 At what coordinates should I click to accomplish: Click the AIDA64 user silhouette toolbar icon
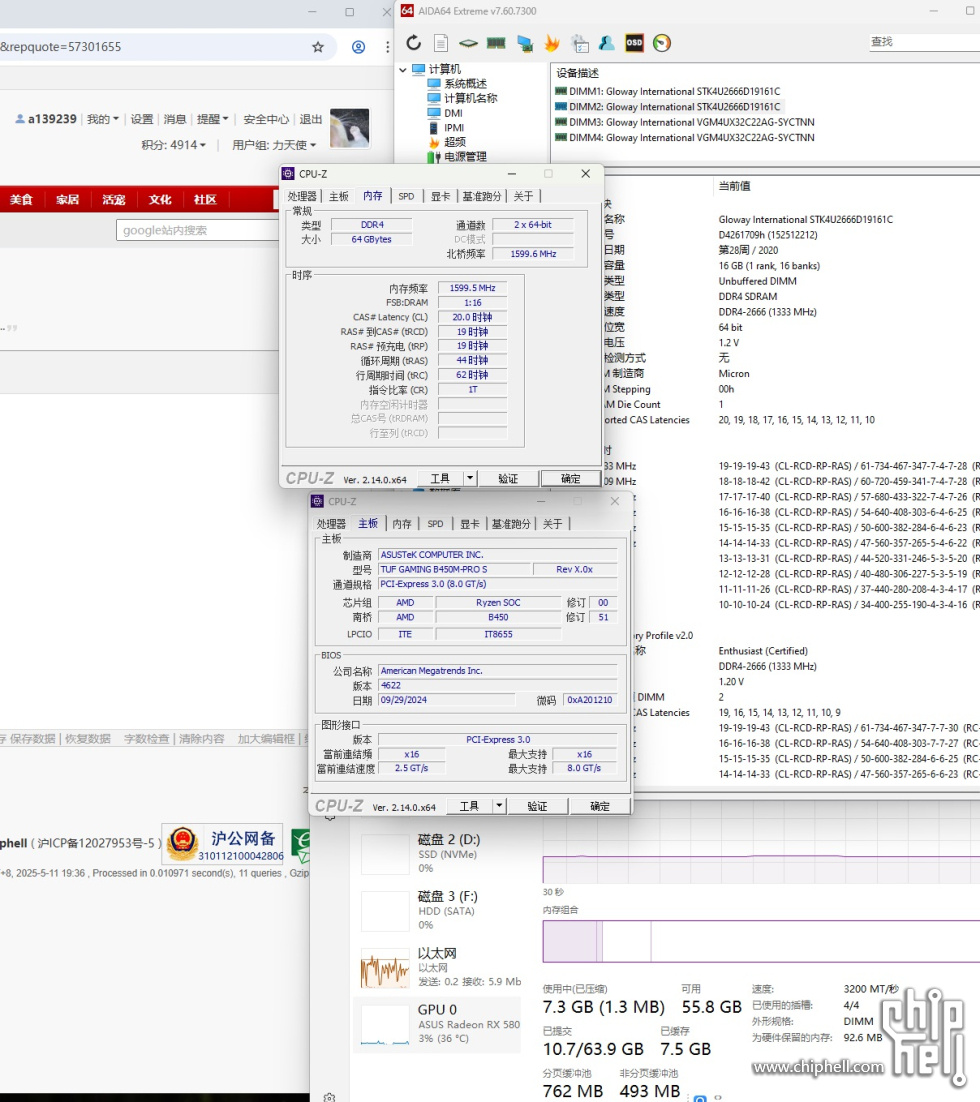click(607, 43)
